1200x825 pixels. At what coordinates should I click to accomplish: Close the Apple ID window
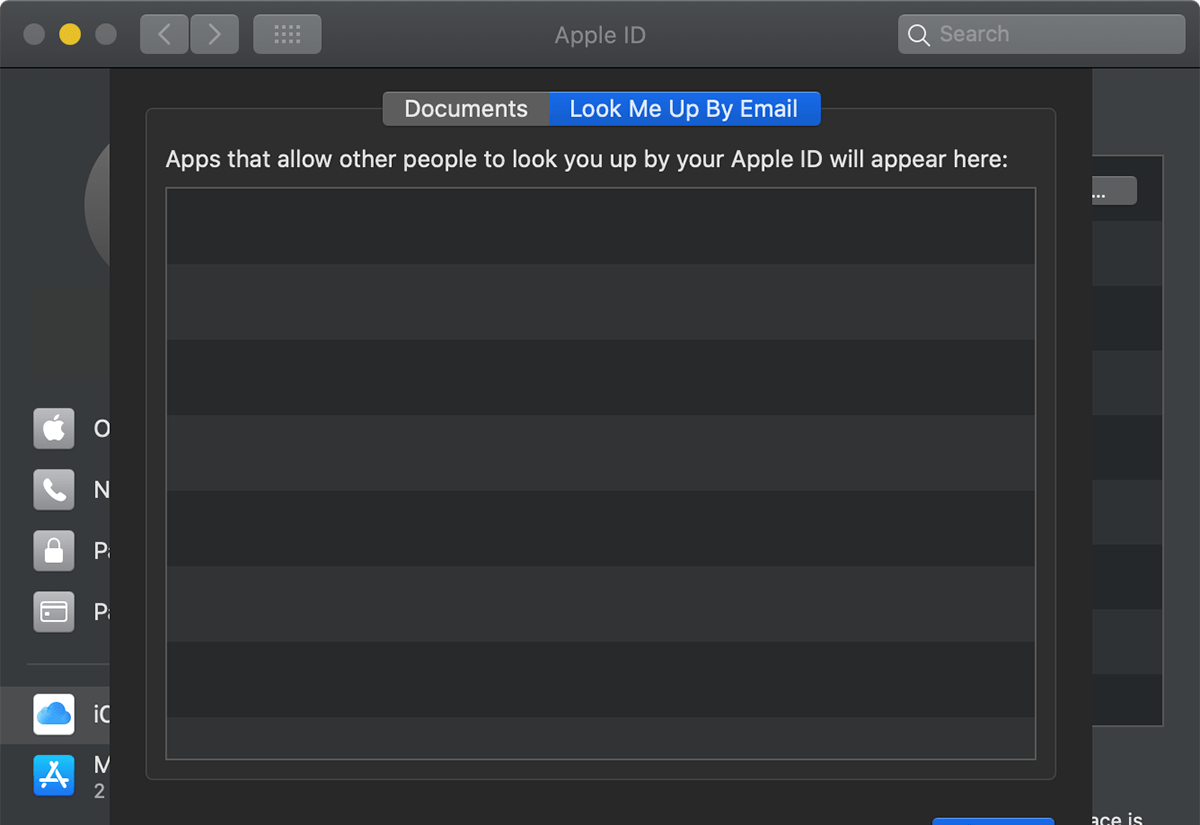(33, 35)
